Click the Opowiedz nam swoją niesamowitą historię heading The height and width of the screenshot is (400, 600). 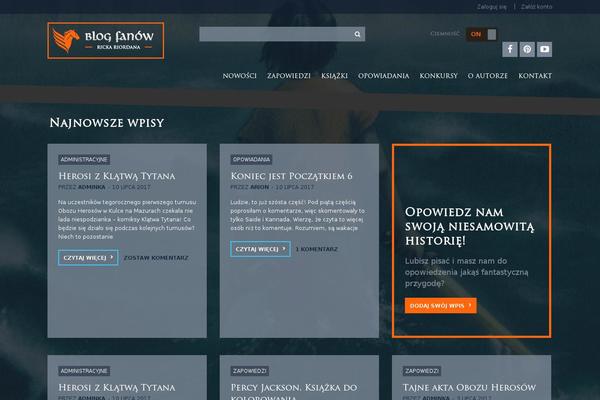pyautogui.click(x=470, y=227)
